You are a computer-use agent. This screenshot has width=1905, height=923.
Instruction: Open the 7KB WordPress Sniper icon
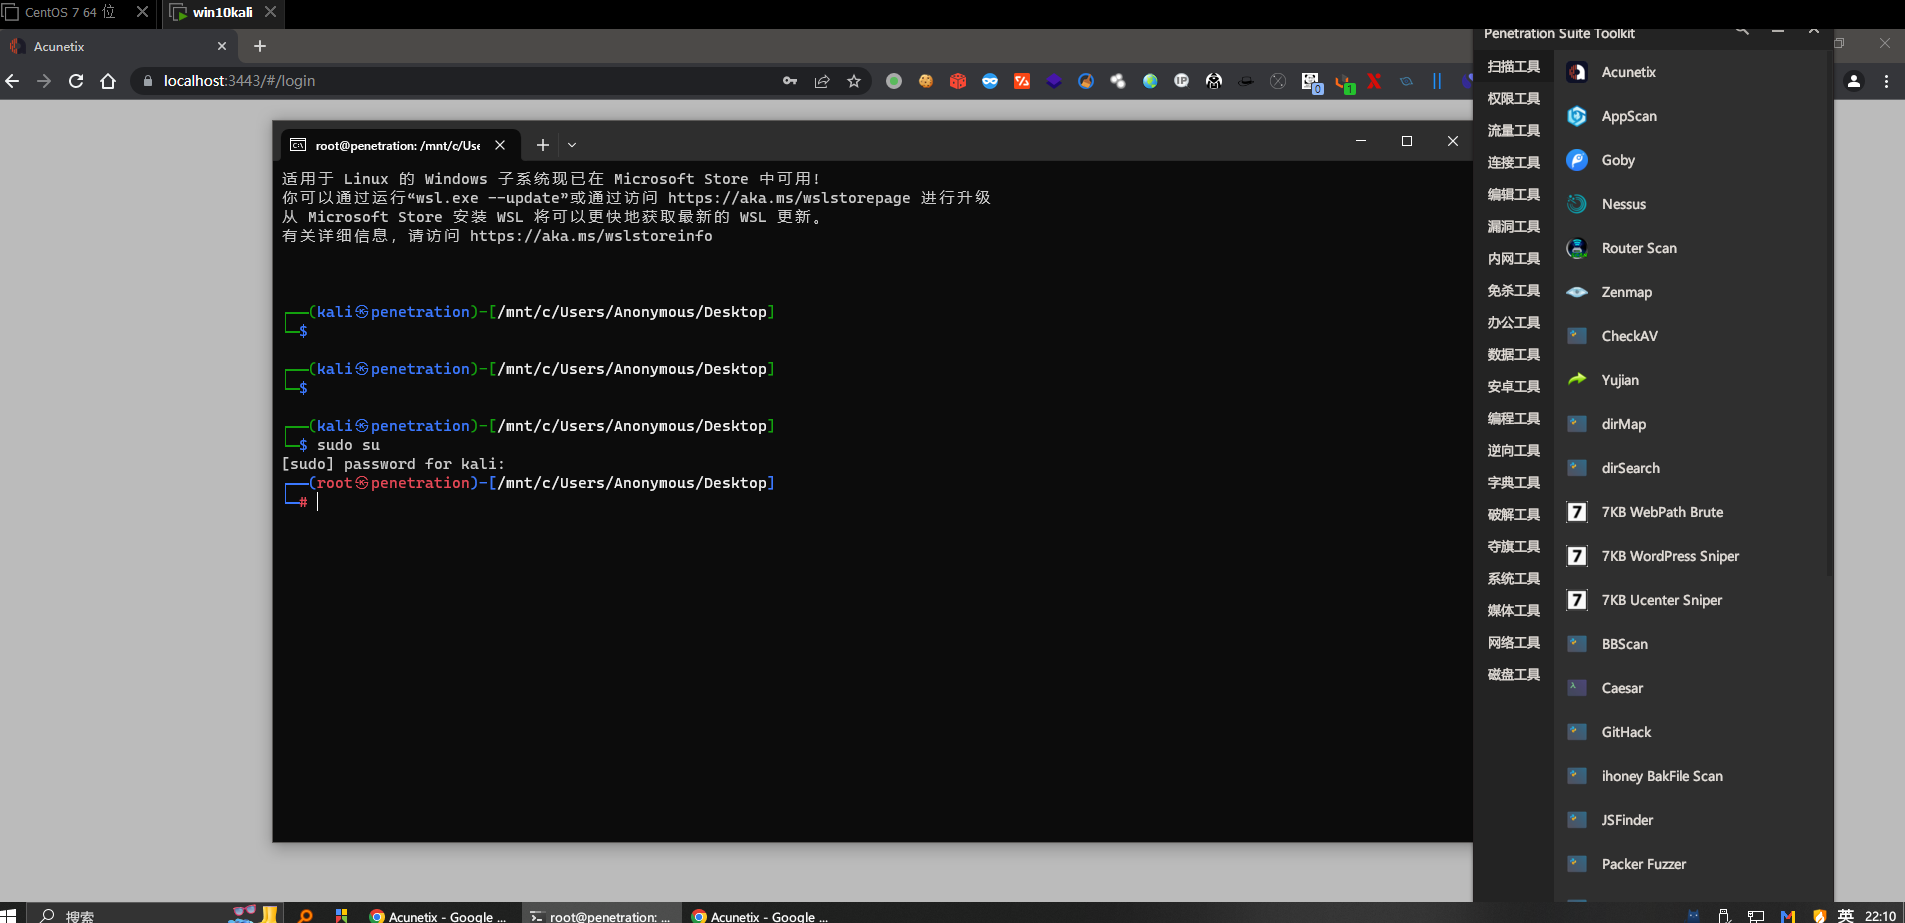click(x=1577, y=556)
